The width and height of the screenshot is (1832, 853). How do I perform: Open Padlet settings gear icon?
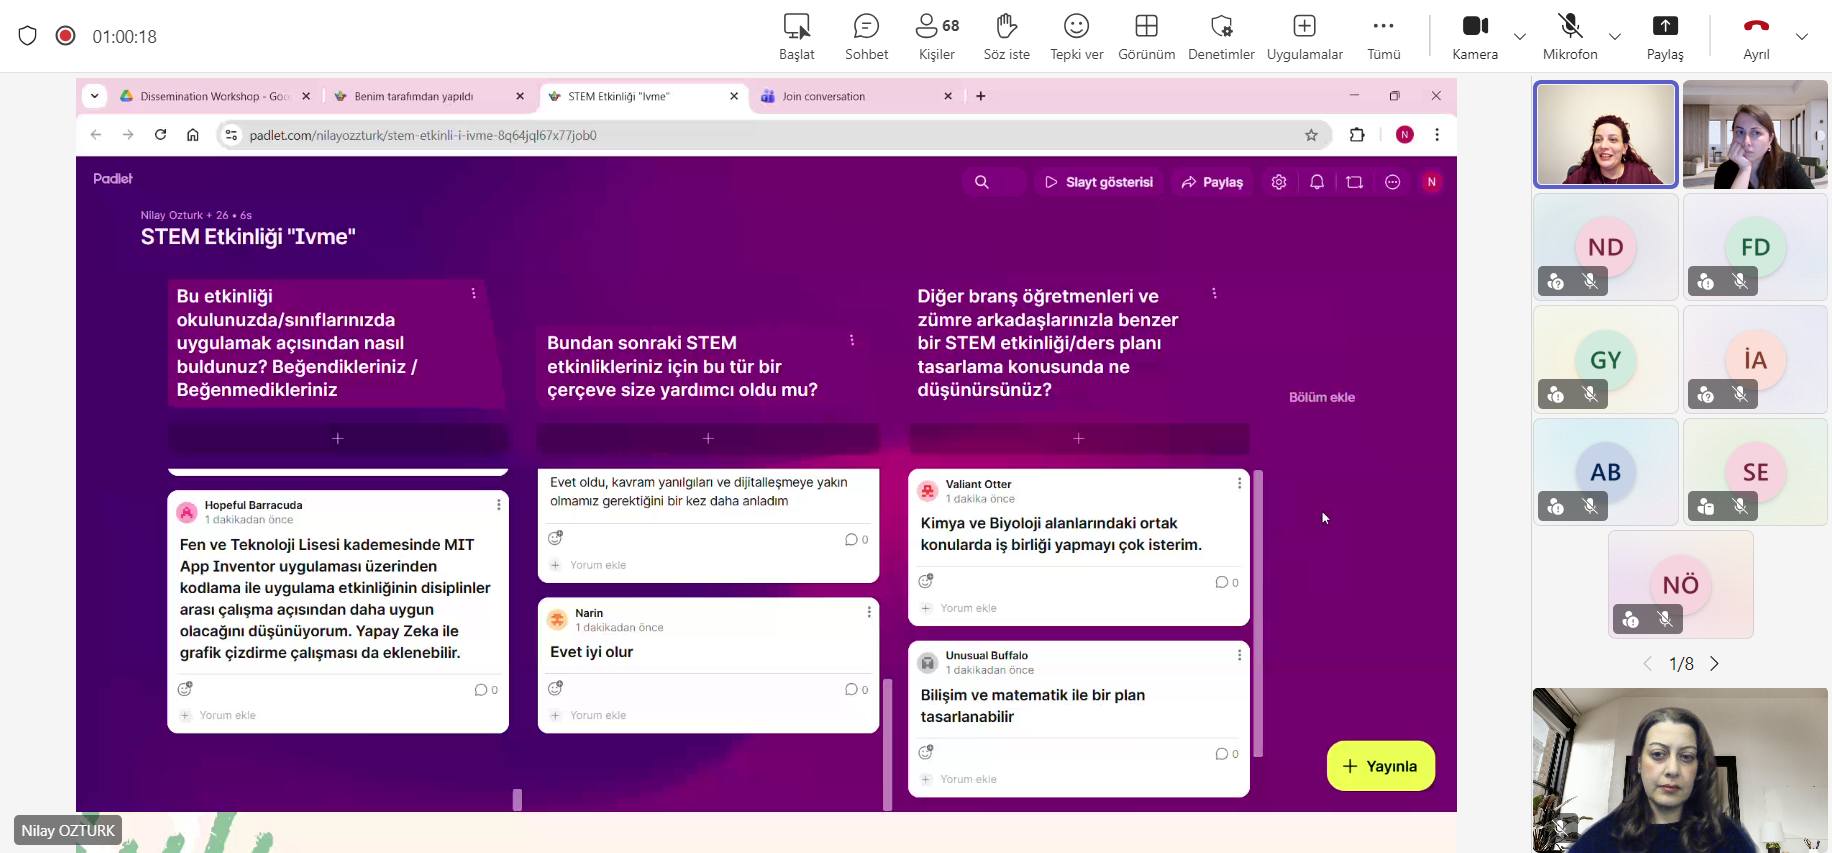1278,182
